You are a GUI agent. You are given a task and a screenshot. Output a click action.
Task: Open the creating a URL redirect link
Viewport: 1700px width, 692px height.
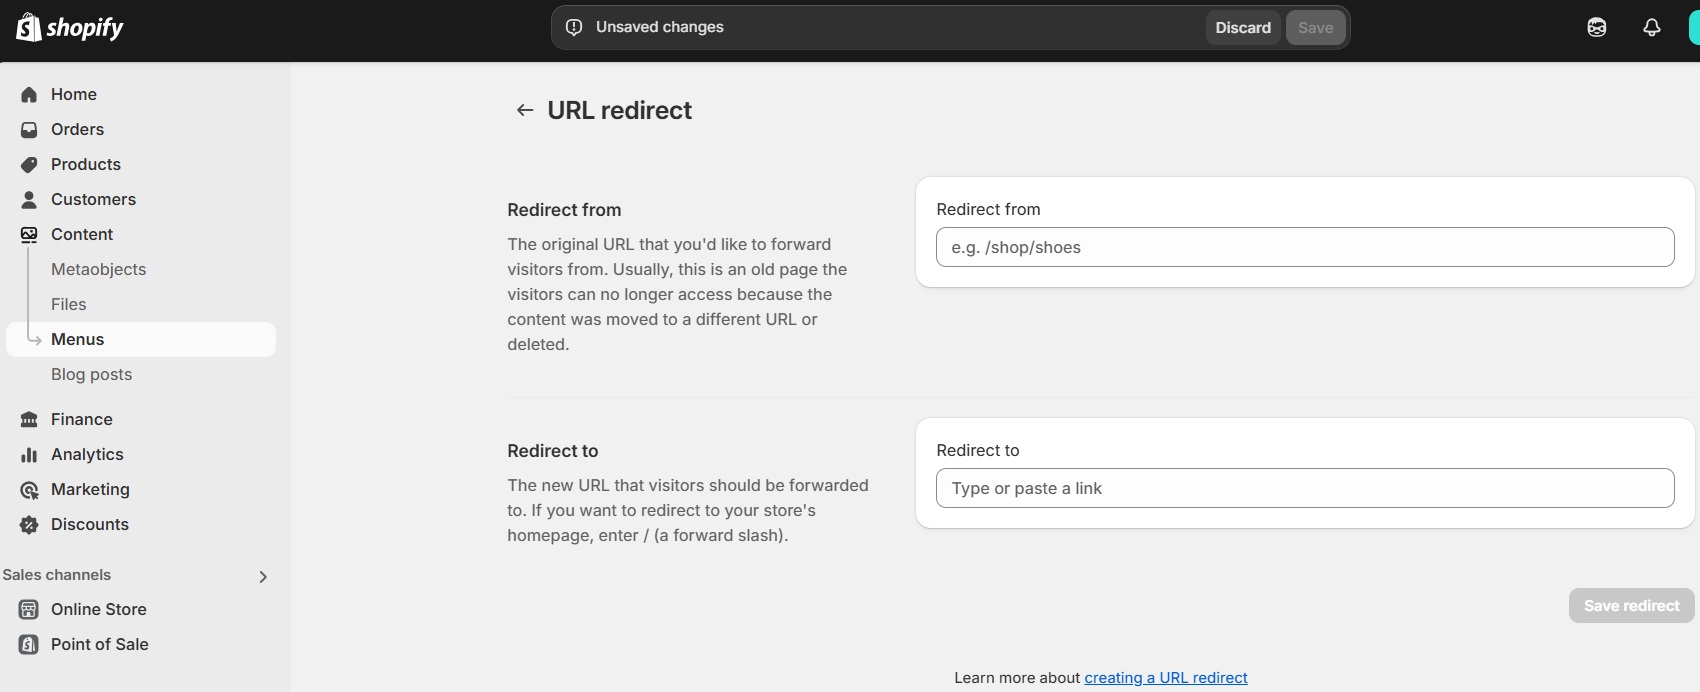pos(1165,677)
